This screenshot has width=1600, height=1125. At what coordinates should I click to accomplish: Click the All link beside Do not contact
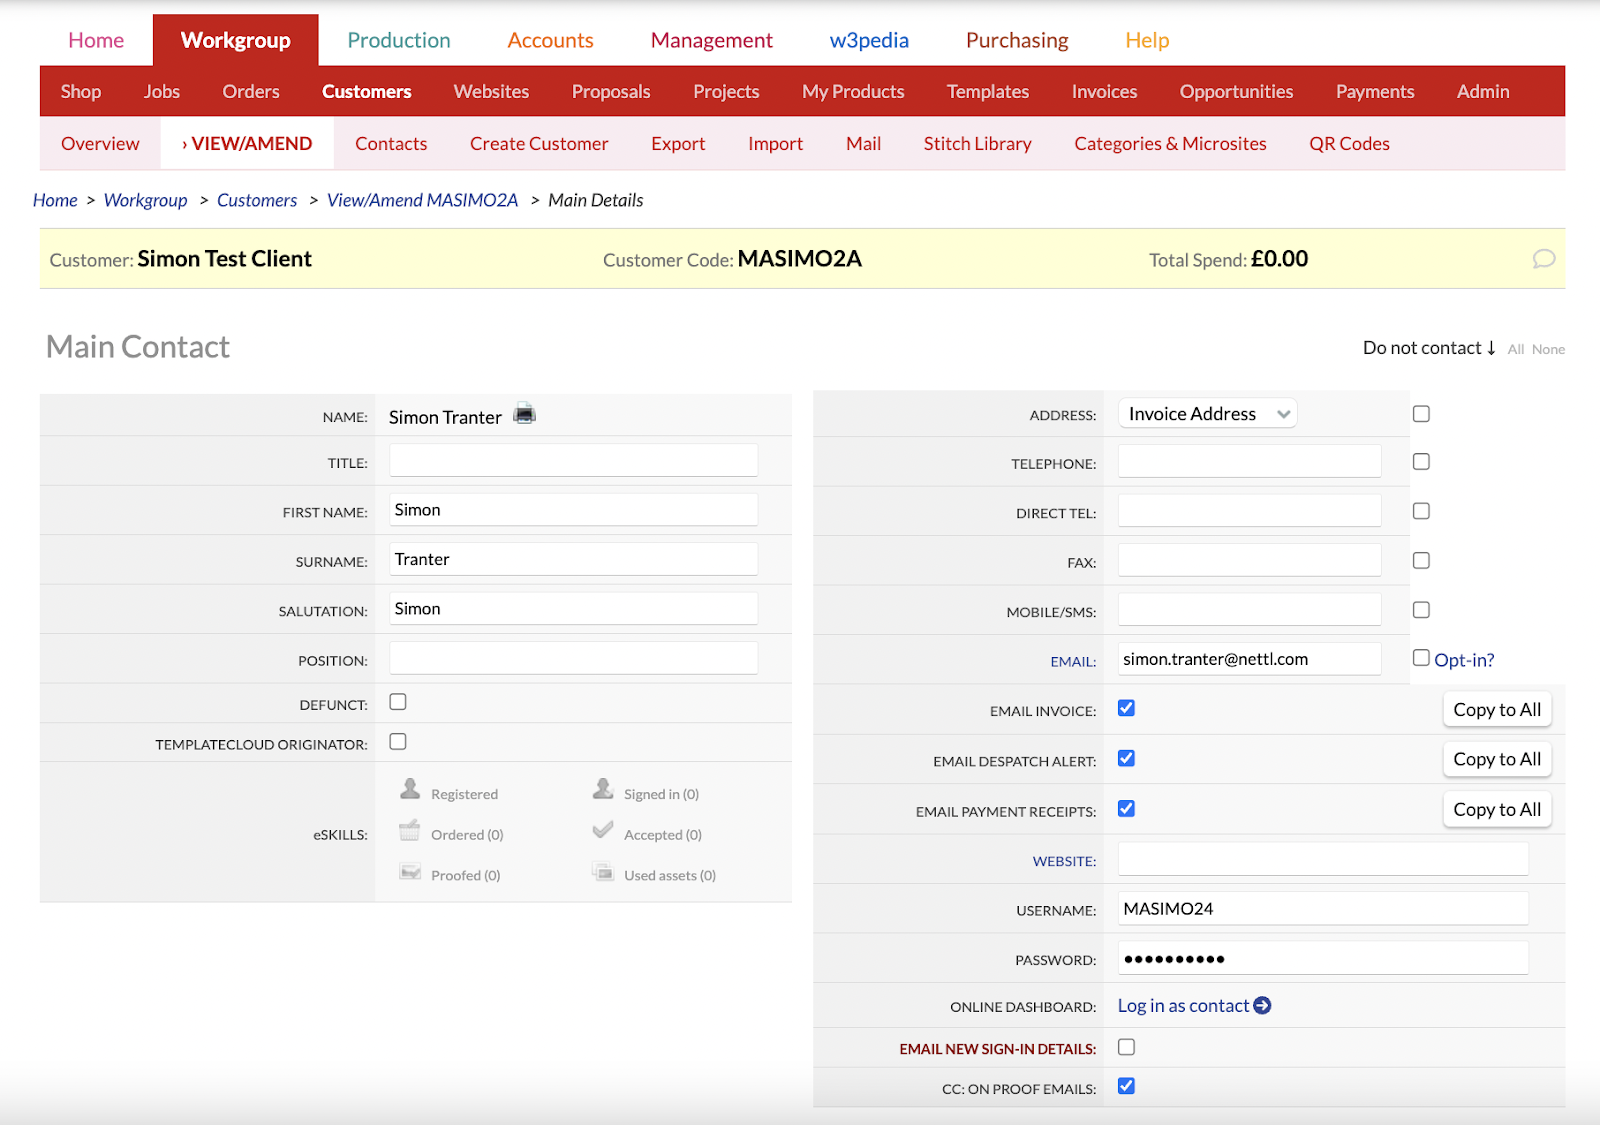1516,349
